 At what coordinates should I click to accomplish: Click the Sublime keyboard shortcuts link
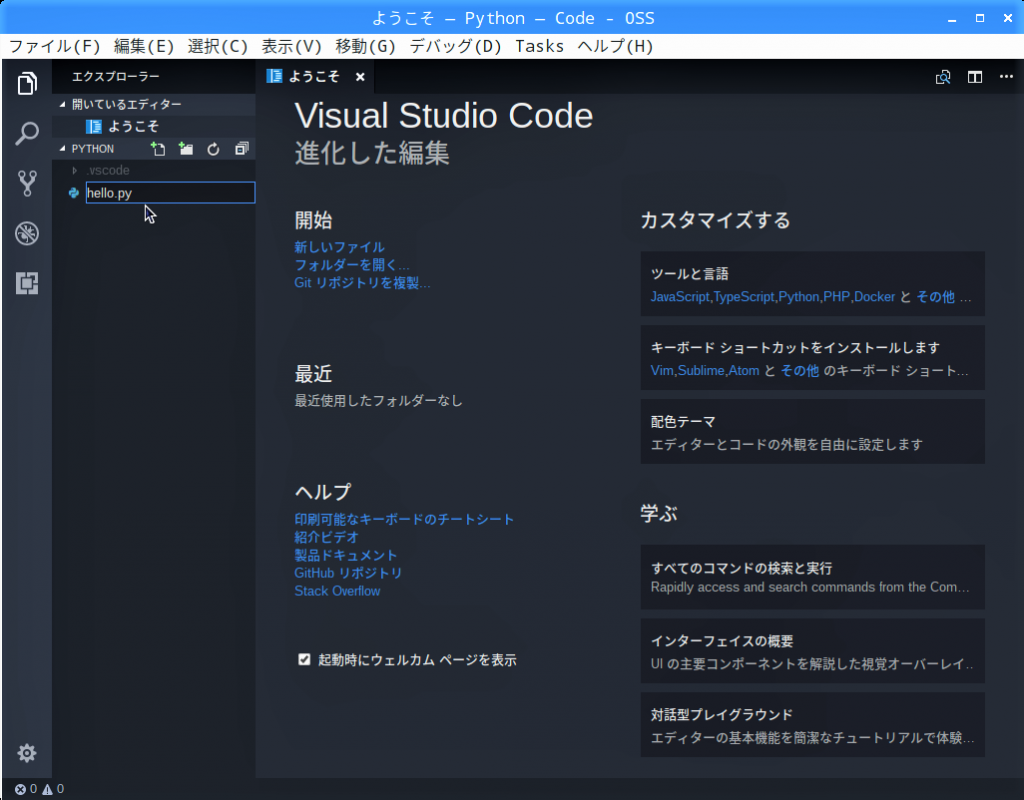pos(701,371)
